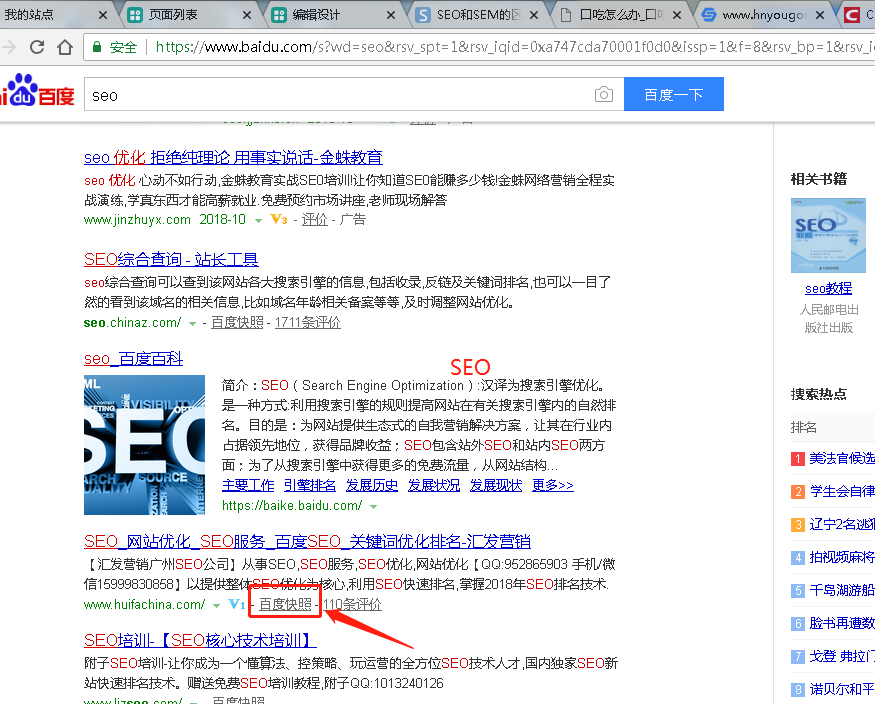Image resolution: width=875 pixels, height=704 pixels.
Task: Open result seo优化 拒绝纯理论 金蛛教育
Action: tap(233, 157)
